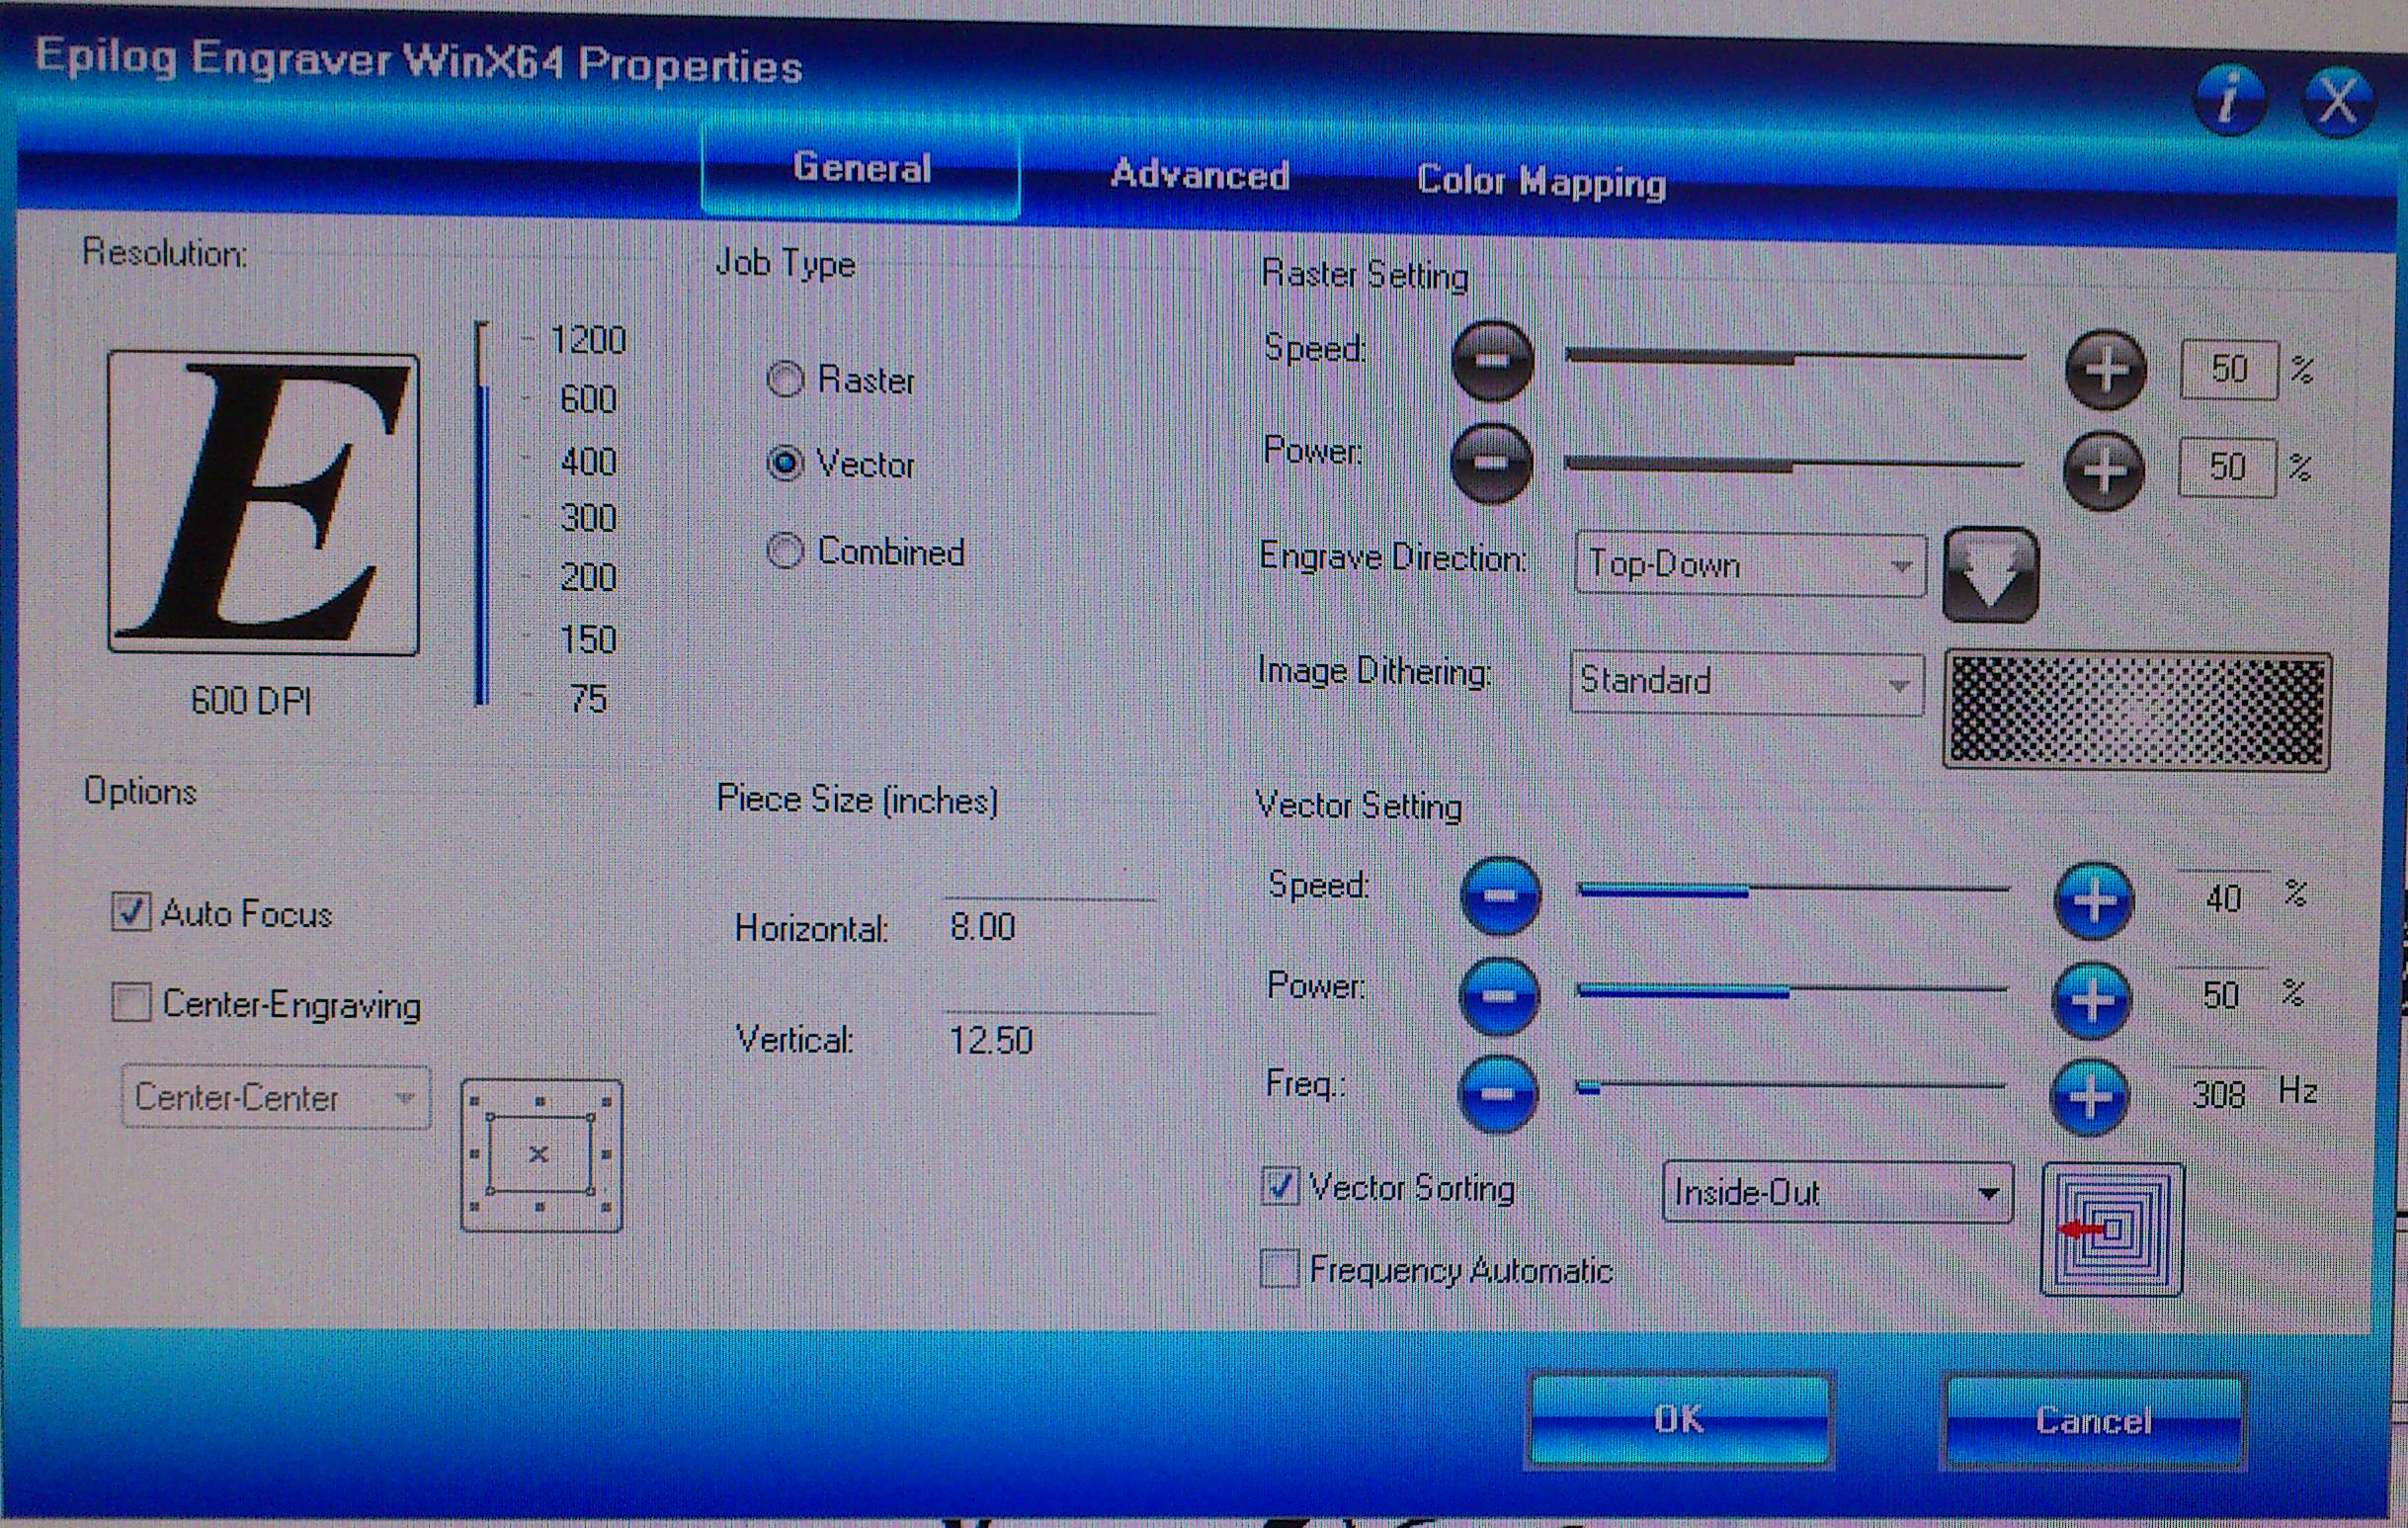Increase raster speed with plus button
Image resolution: width=2408 pixels, height=1528 pixels.
coord(2104,369)
